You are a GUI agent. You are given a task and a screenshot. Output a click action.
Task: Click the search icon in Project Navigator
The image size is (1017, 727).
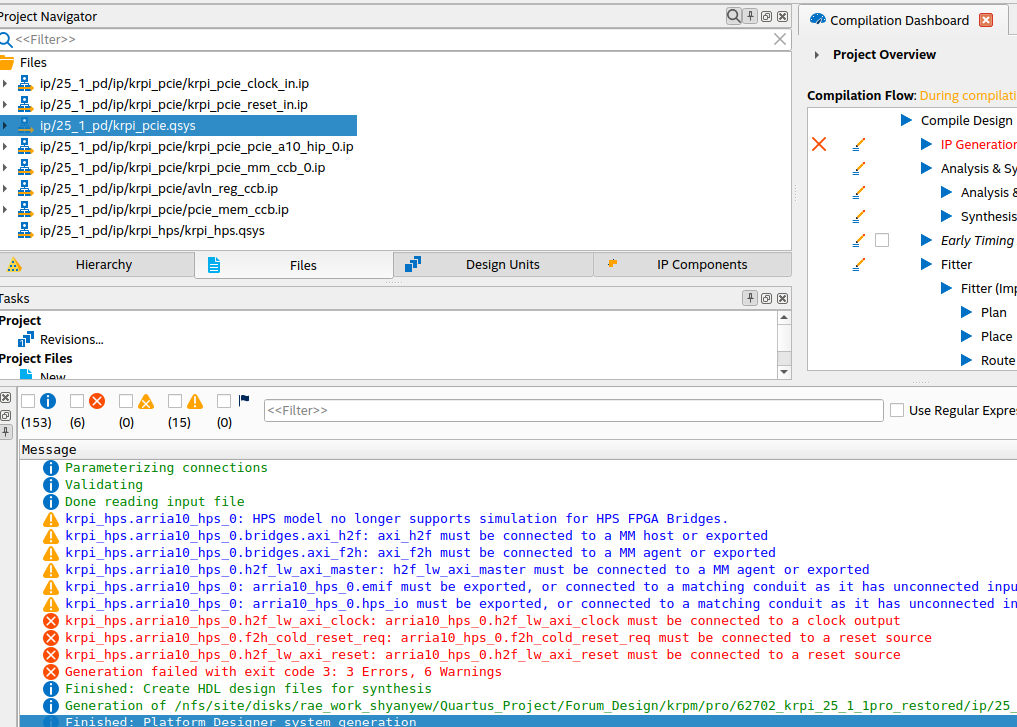734,16
